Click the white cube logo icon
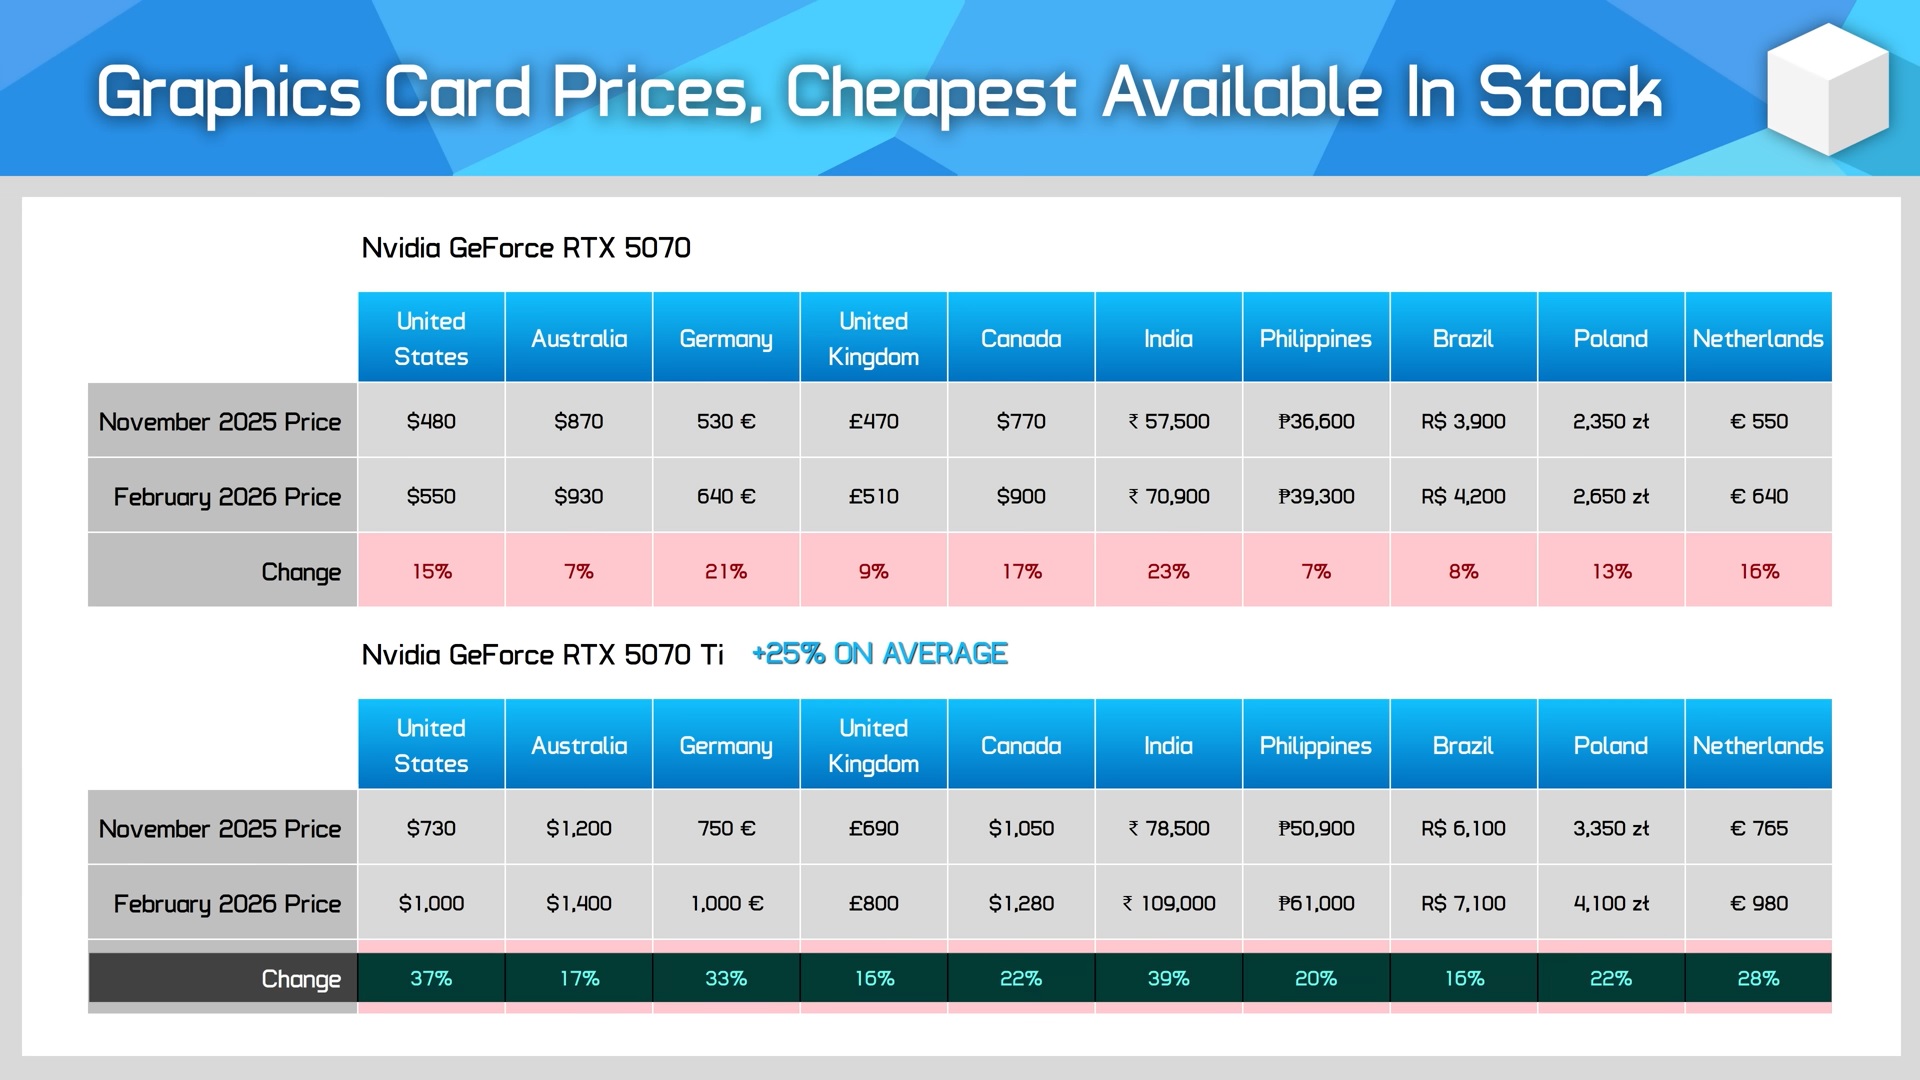1920x1080 pixels. tap(1828, 90)
